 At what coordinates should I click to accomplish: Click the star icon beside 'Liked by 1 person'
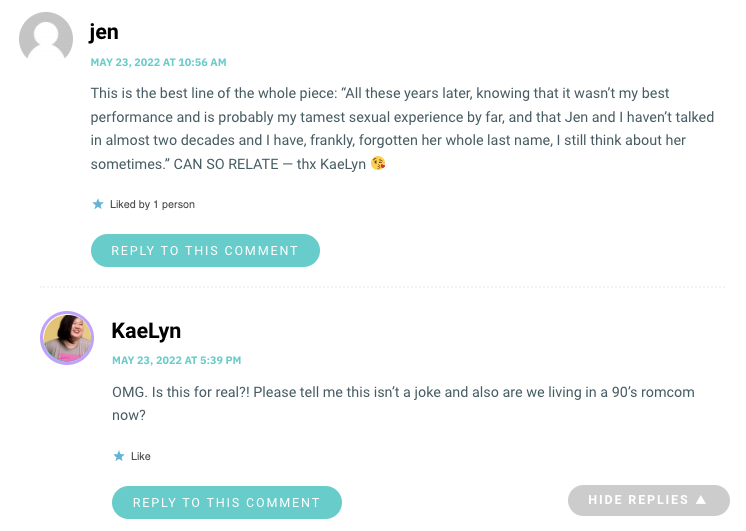pyautogui.click(x=97, y=204)
